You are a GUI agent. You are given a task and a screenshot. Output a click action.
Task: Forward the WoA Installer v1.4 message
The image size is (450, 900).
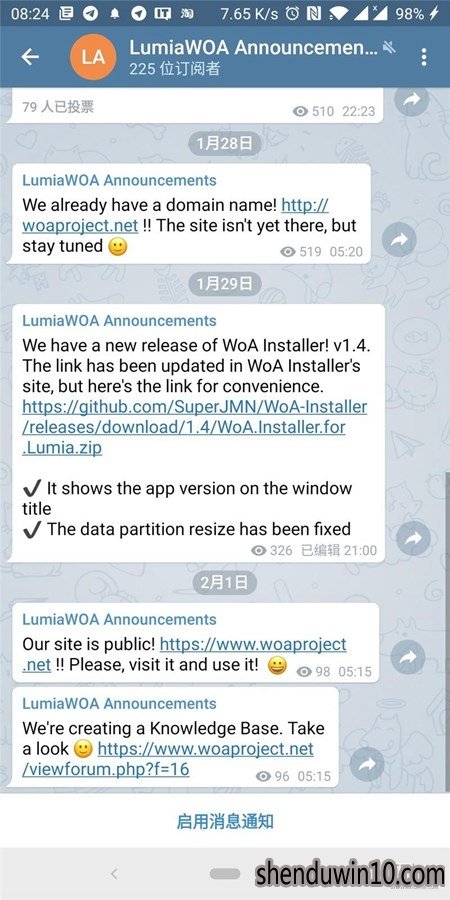(413, 538)
